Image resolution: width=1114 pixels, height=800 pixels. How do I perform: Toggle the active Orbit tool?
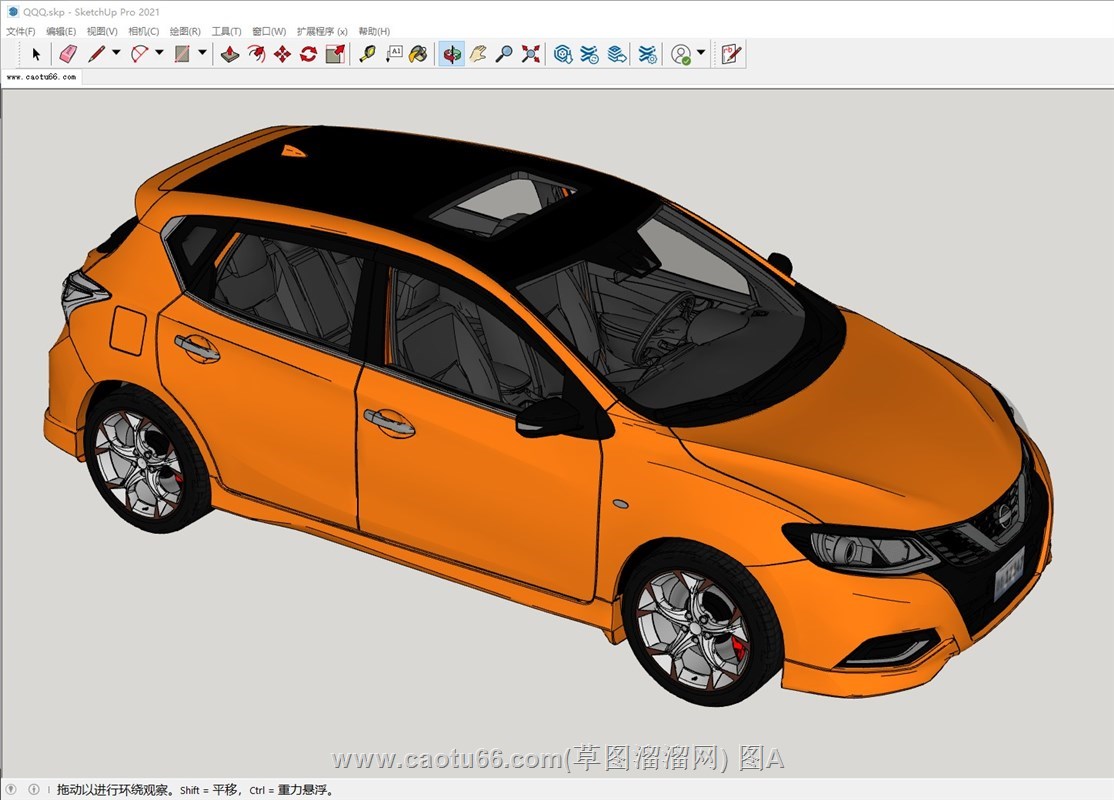pyautogui.click(x=452, y=54)
